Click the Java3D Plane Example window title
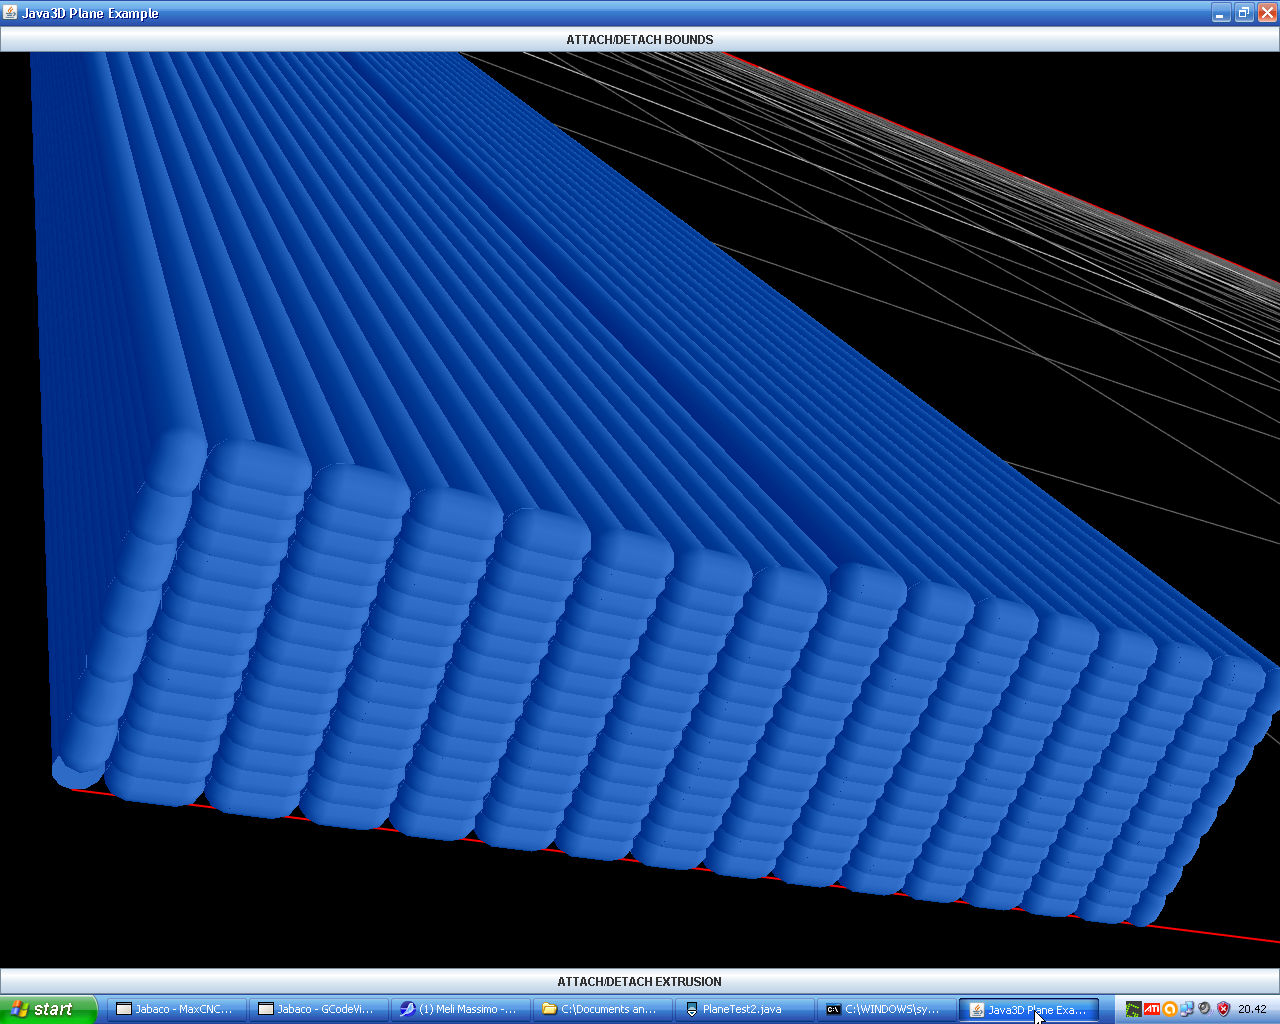Screen dimensions: 1280x1024 90,13
